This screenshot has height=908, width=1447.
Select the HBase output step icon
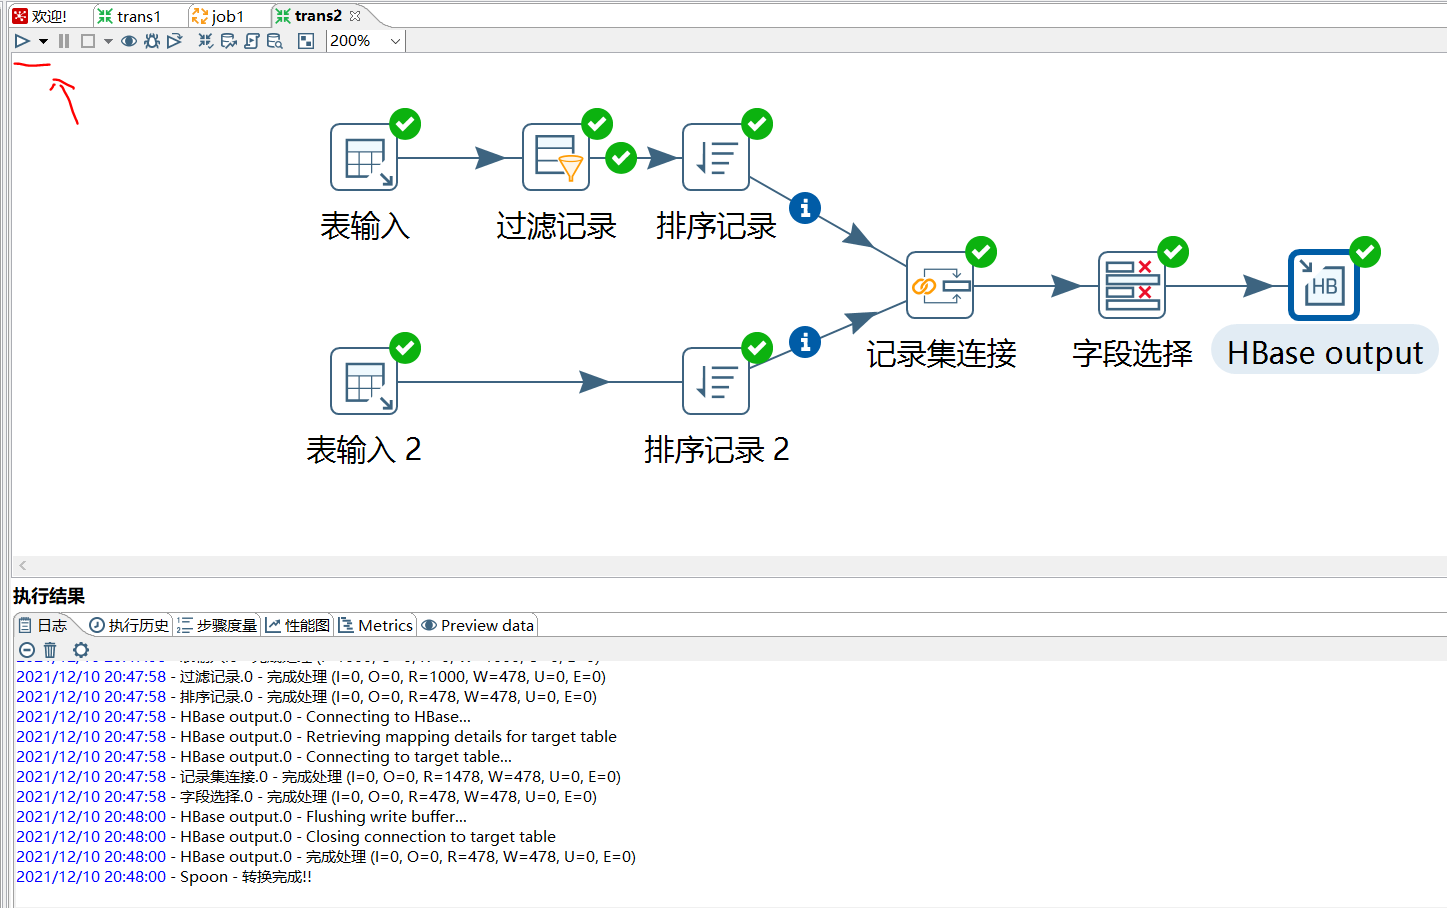point(1324,285)
